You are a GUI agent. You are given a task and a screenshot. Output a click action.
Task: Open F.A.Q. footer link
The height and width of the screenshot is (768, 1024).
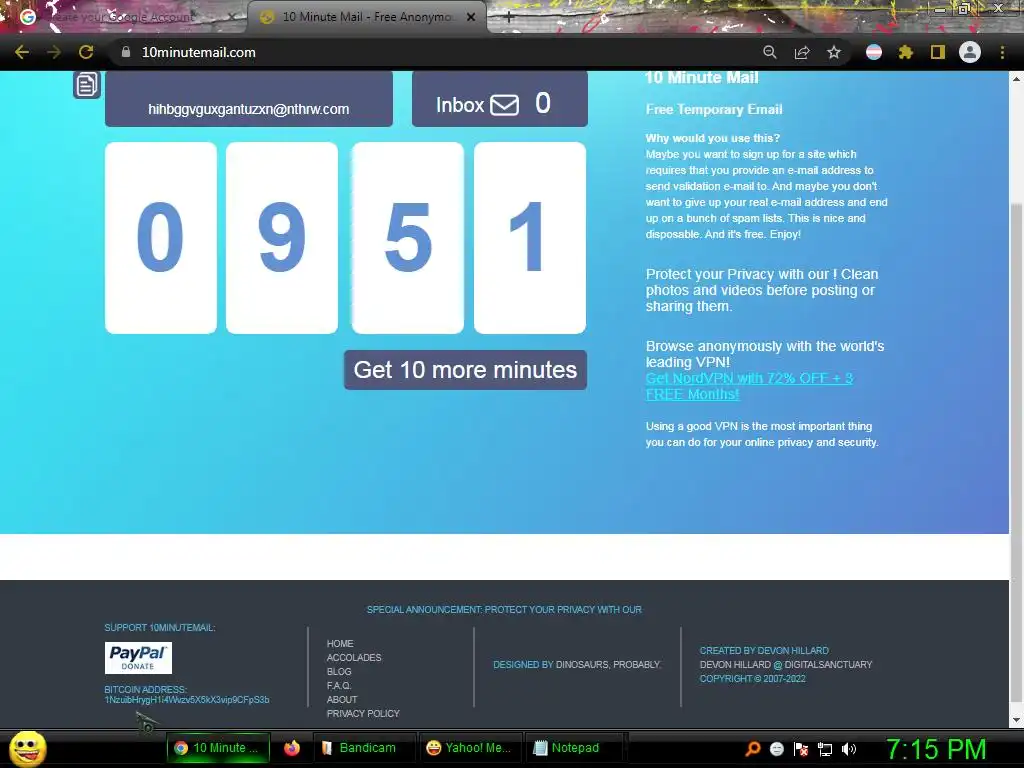(339, 686)
